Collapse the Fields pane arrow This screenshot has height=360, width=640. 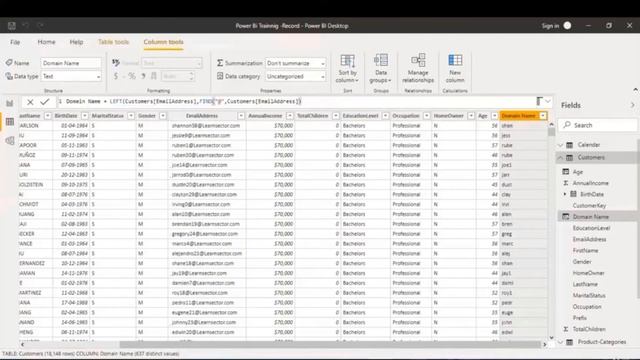pyautogui.click(x=632, y=105)
